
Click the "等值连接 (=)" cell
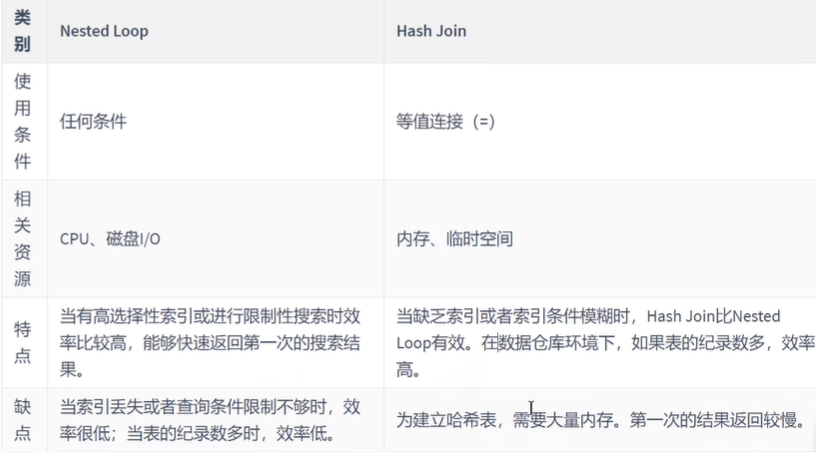click(x=446, y=121)
